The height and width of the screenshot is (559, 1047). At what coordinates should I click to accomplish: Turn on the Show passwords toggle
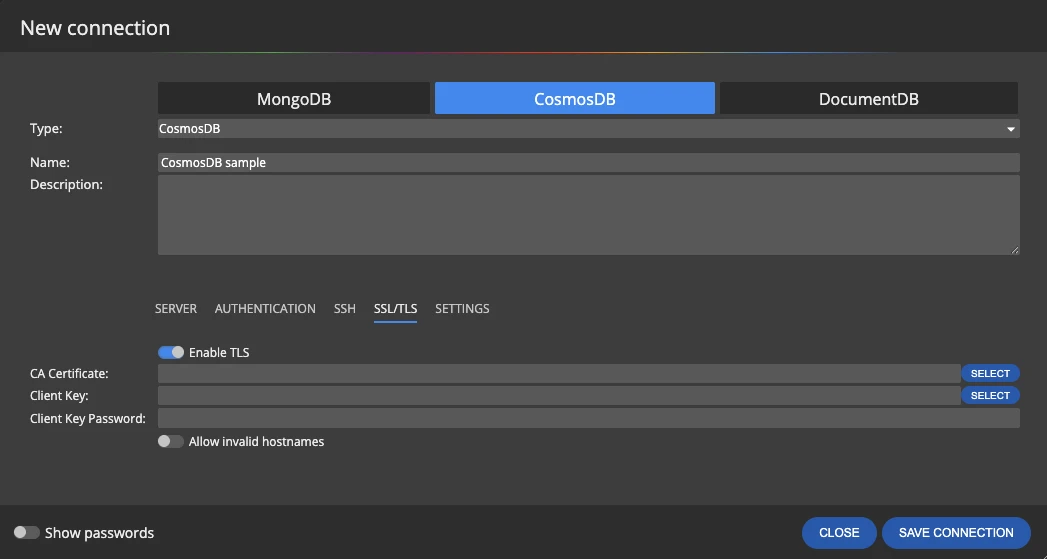pos(27,532)
